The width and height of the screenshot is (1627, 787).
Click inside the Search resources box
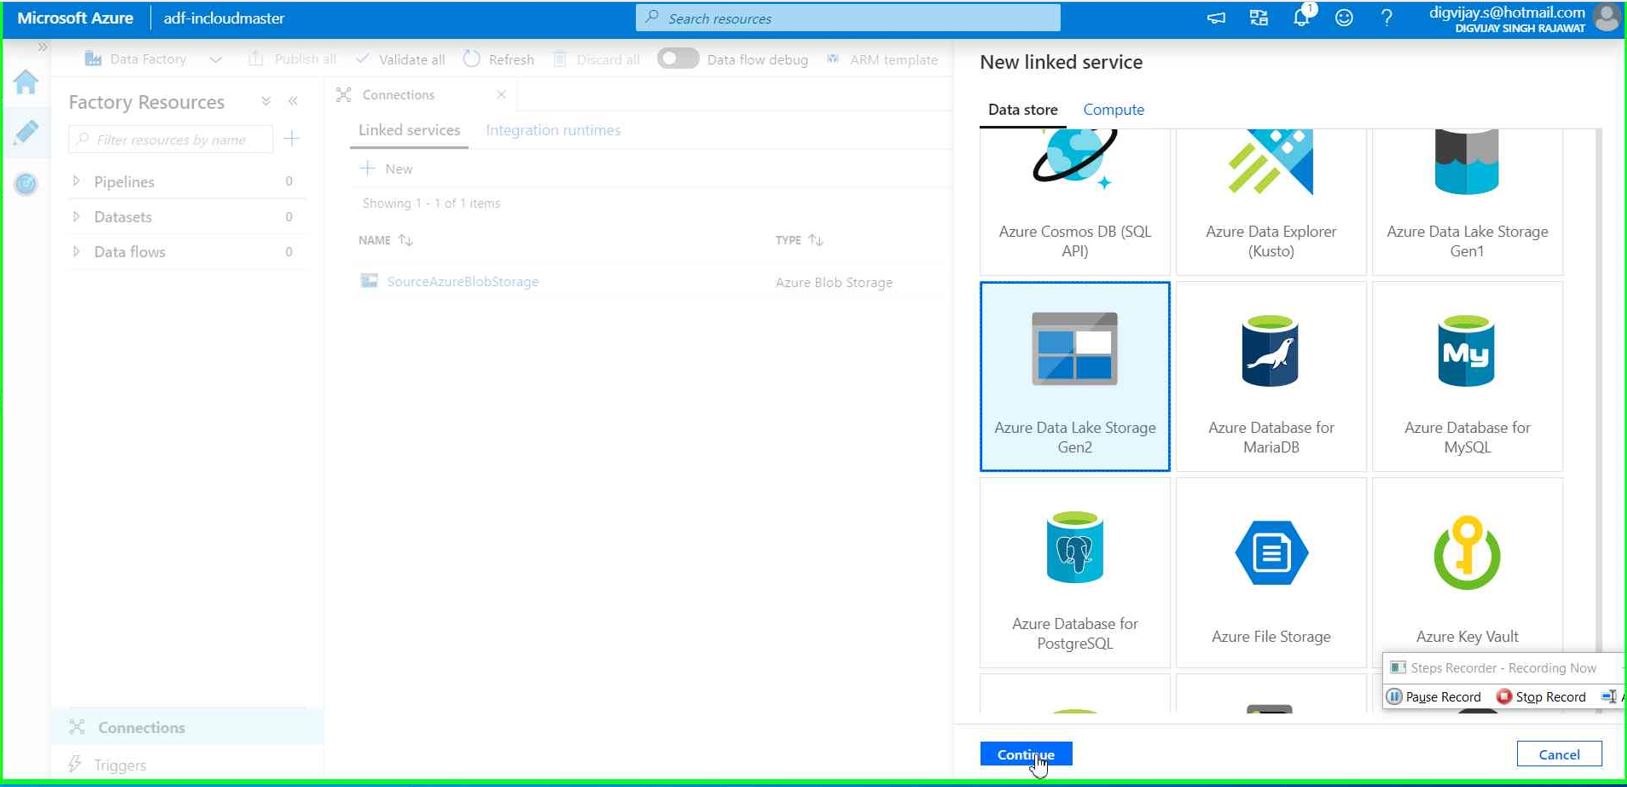click(848, 18)
